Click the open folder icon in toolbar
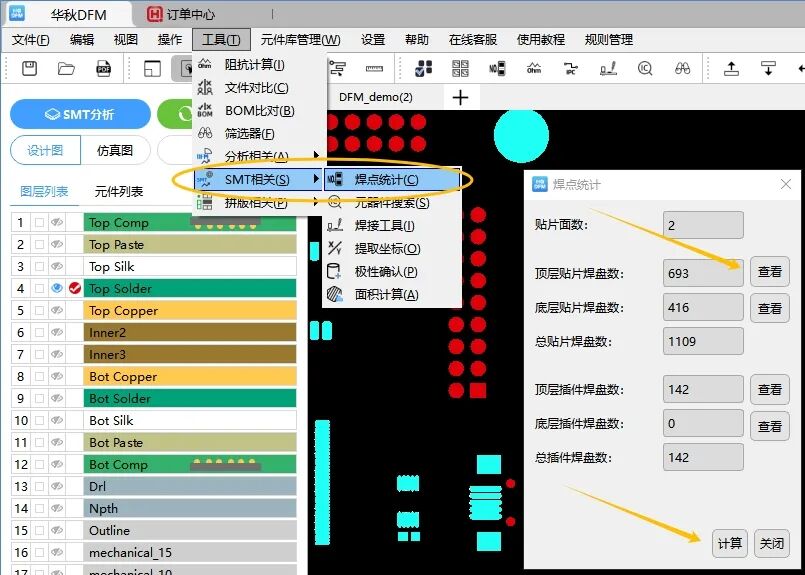 66,68
